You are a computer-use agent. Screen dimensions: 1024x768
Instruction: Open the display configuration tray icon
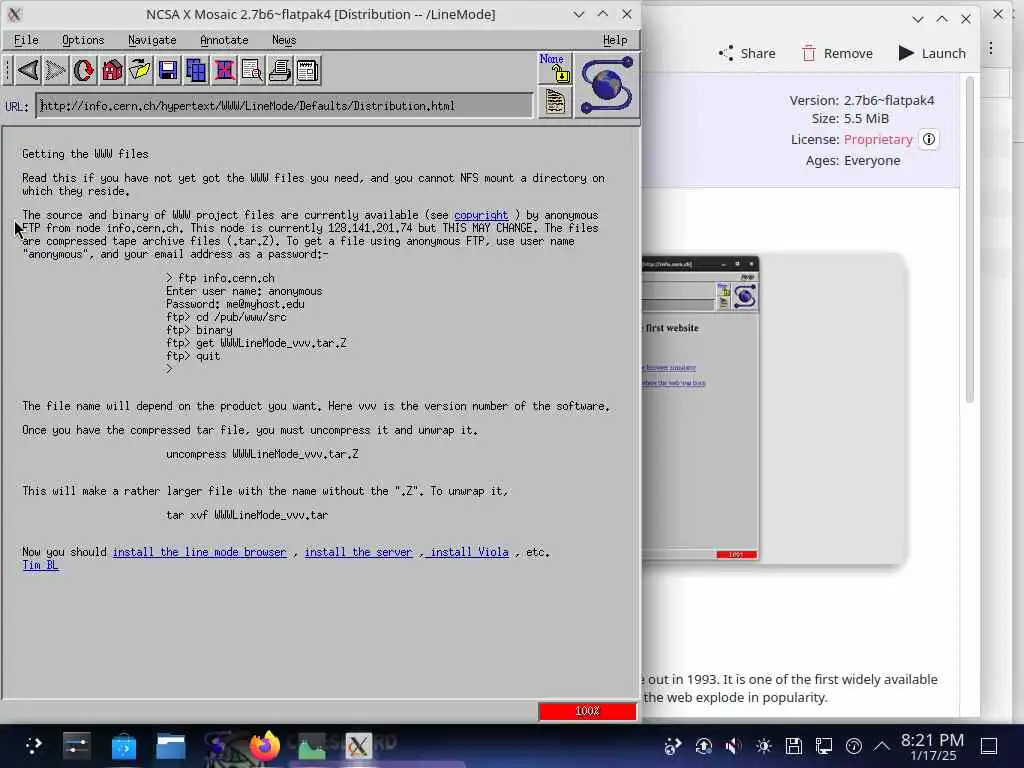(824, 746)
